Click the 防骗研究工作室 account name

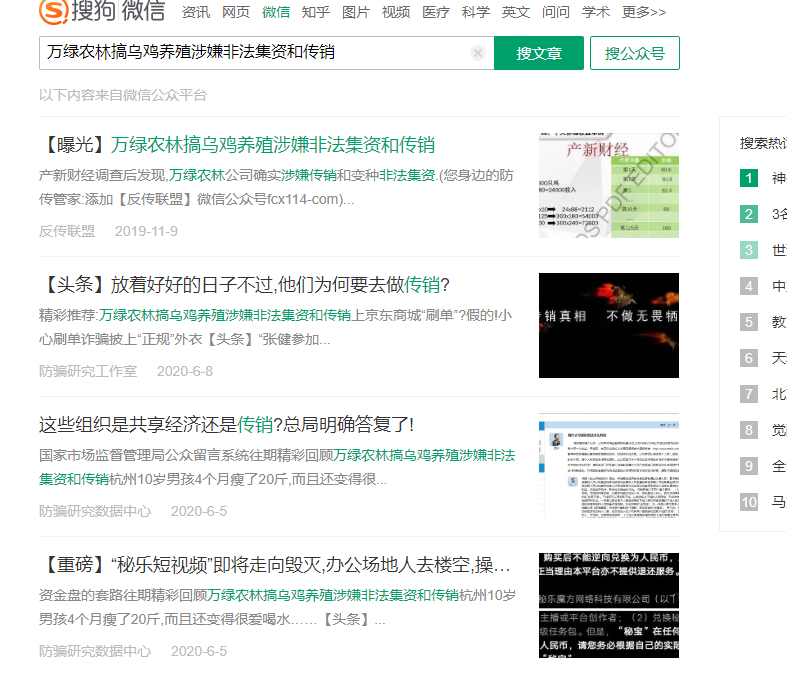(x=88, y=371)
